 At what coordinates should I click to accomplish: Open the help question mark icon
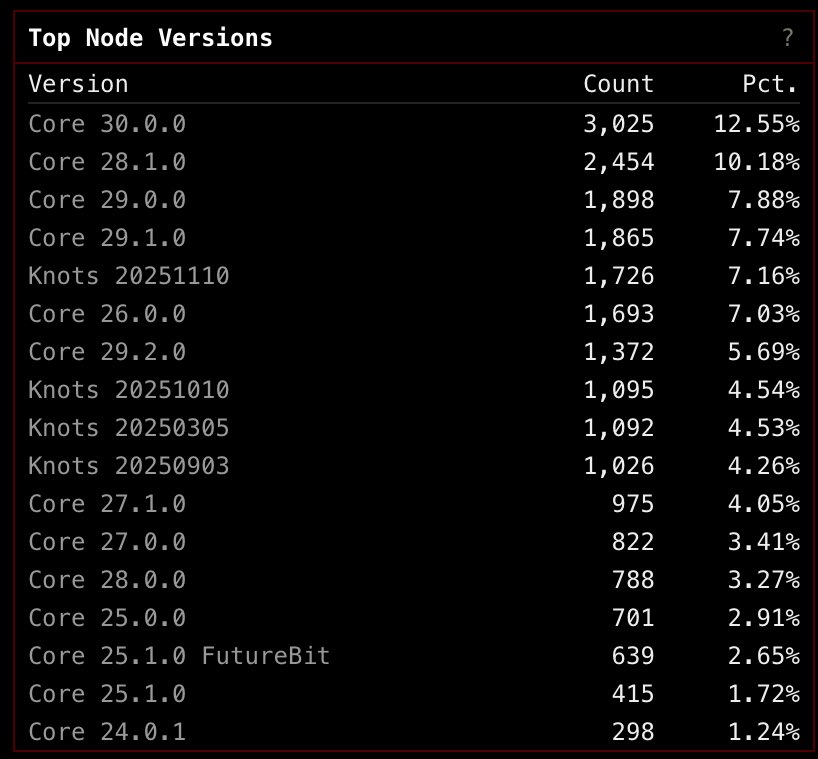788,38
